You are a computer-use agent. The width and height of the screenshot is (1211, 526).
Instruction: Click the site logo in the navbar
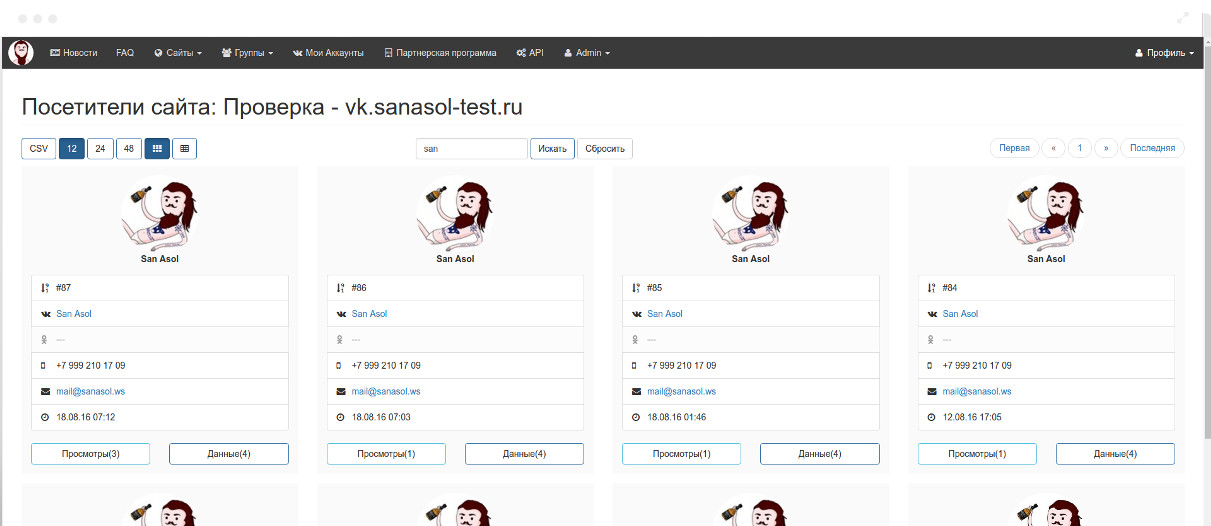pyautogui.click(x=21, y=53)
